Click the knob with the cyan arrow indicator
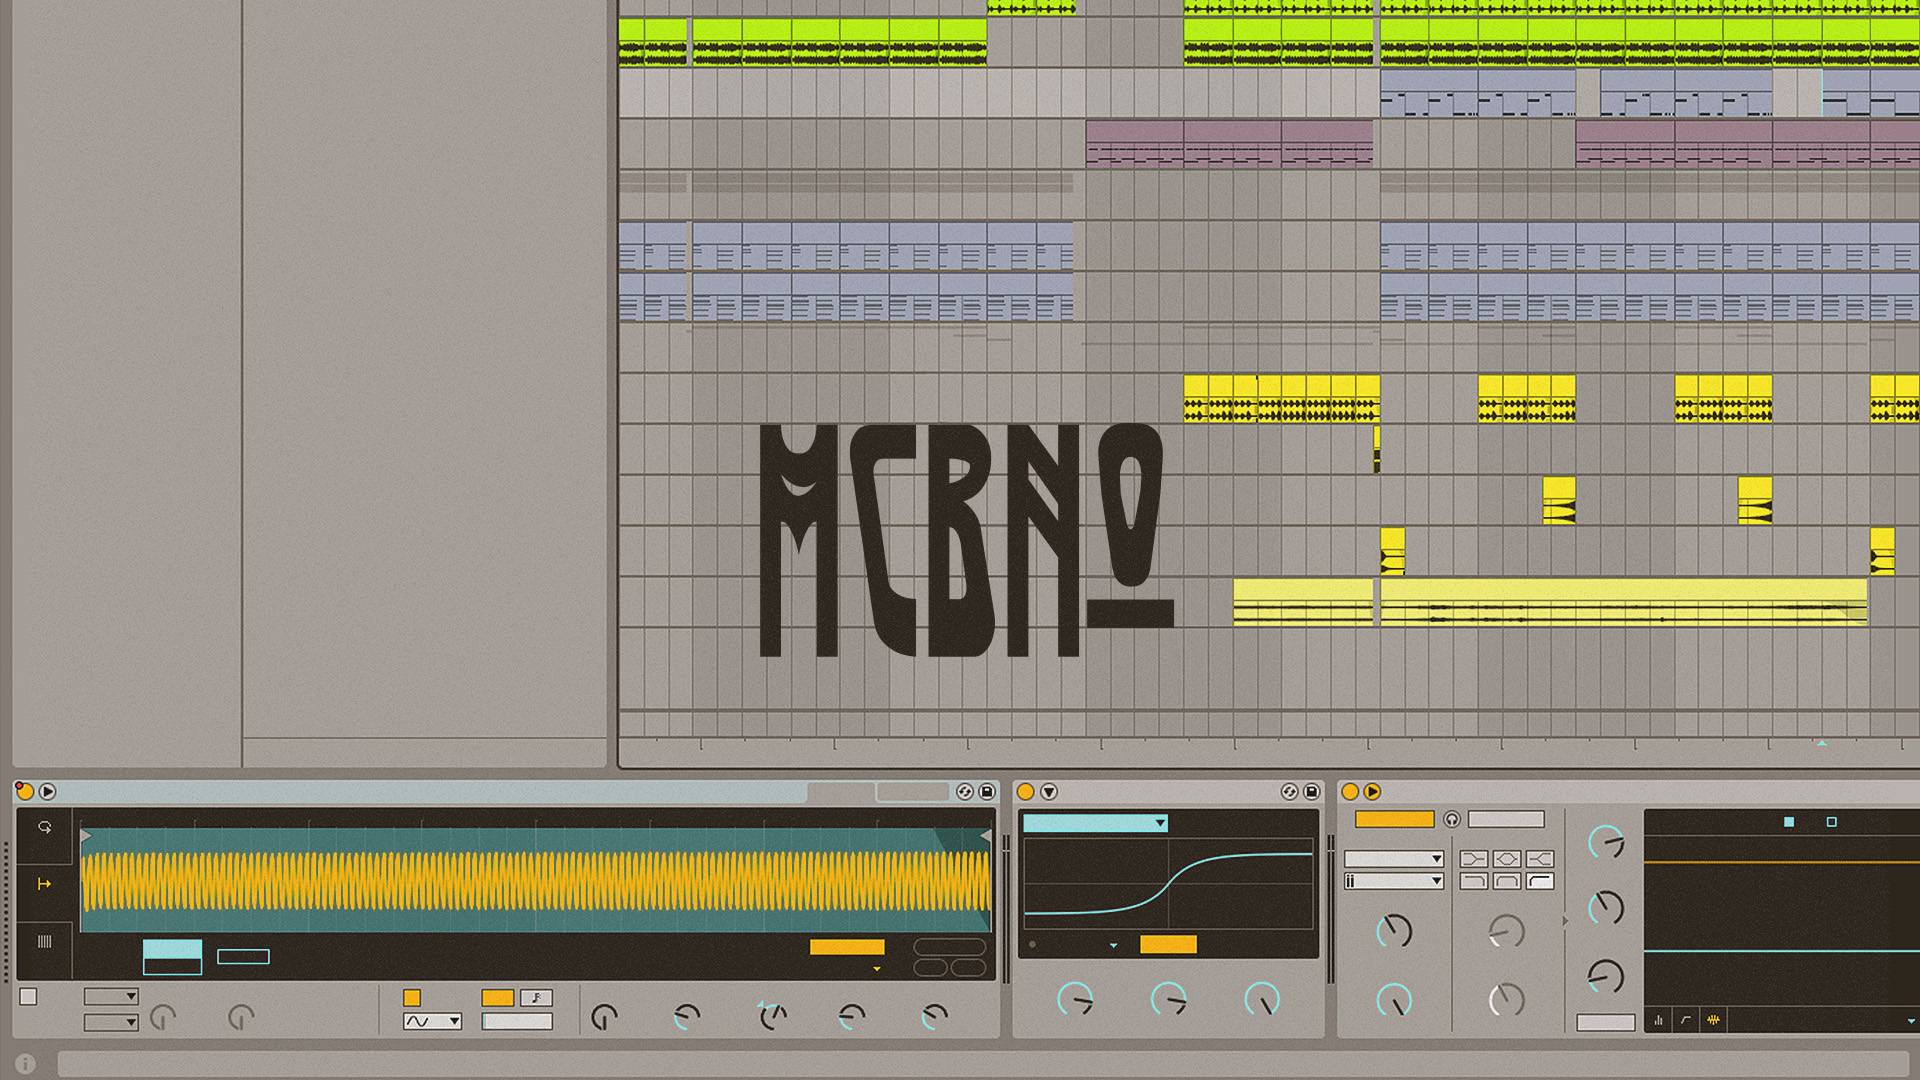Screen dimensions: 1920x1080 (x=772, y=1016)
